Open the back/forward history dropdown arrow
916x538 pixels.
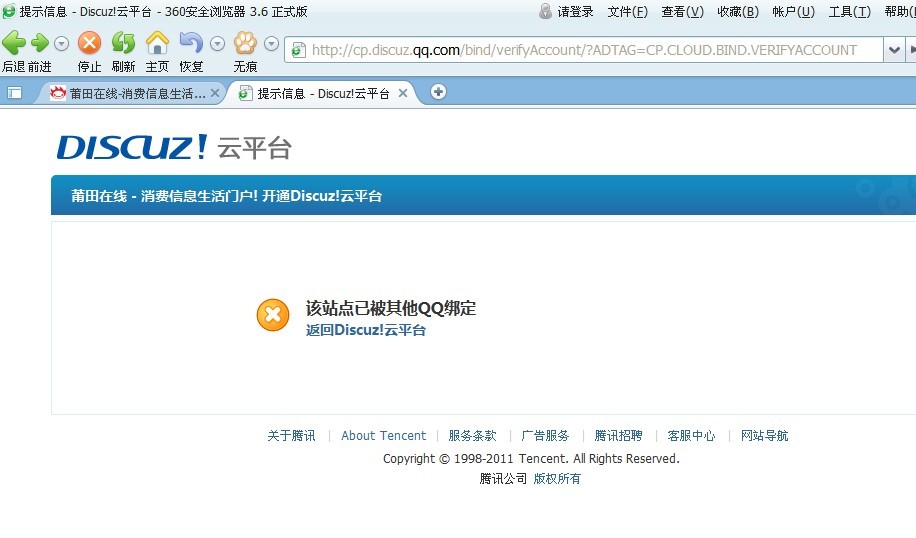click(61, 43)
